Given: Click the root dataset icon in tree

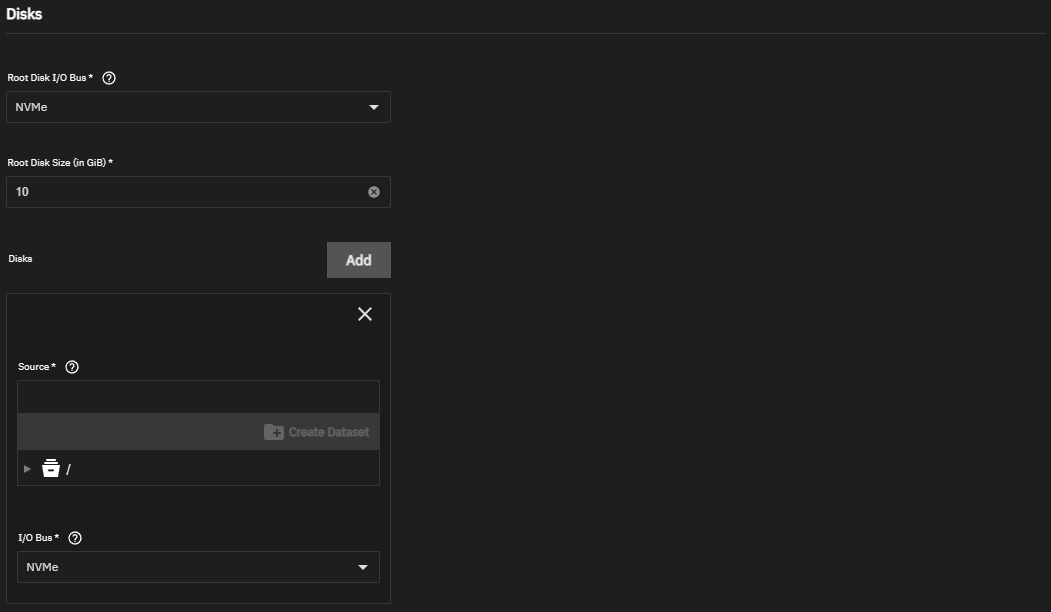Looking at the screenshot, I should pos(51,468).
